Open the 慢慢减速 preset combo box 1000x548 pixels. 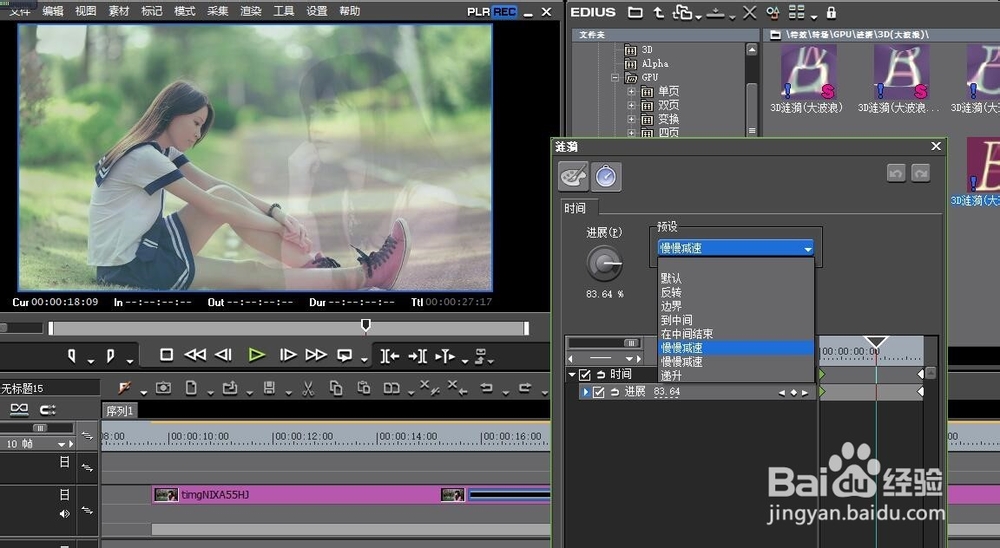click(736, 248)
